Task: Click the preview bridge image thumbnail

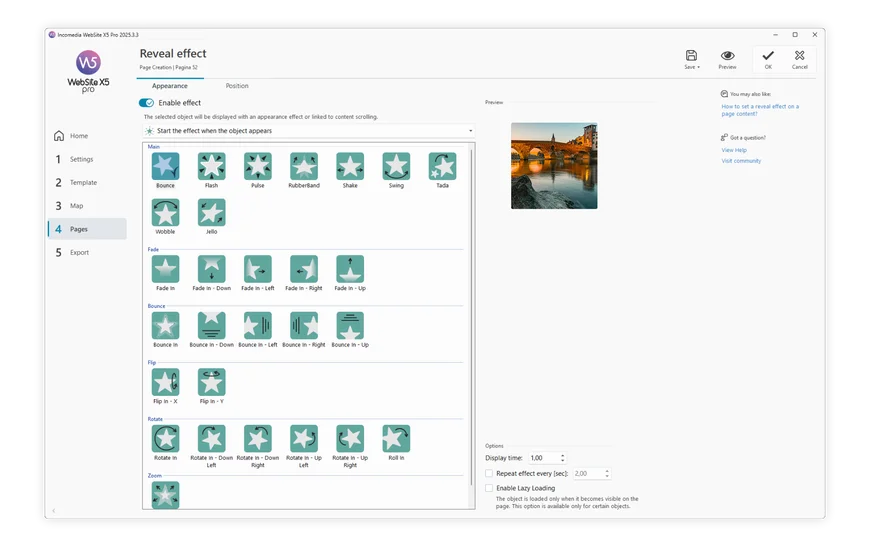Action: [553, 165]
